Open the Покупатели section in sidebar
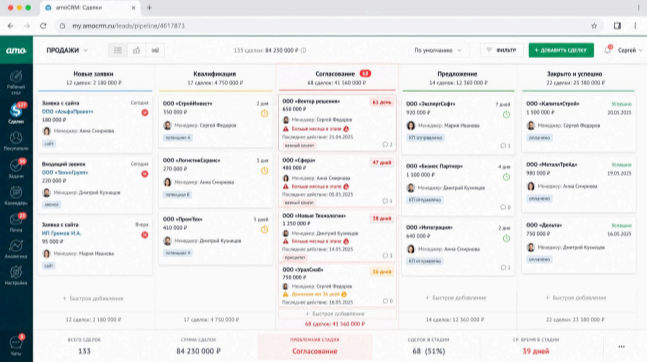647x362 pixels. (16, 141)
